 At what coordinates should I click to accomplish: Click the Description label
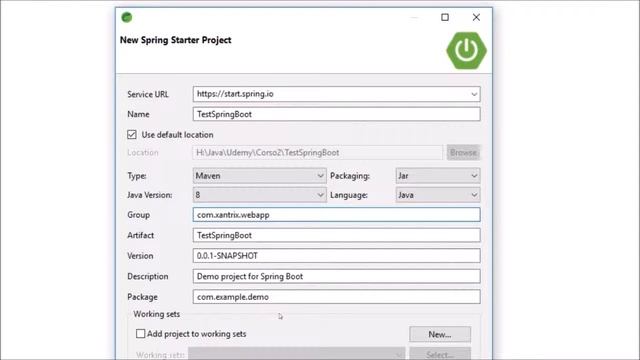[x=148, y=276]
